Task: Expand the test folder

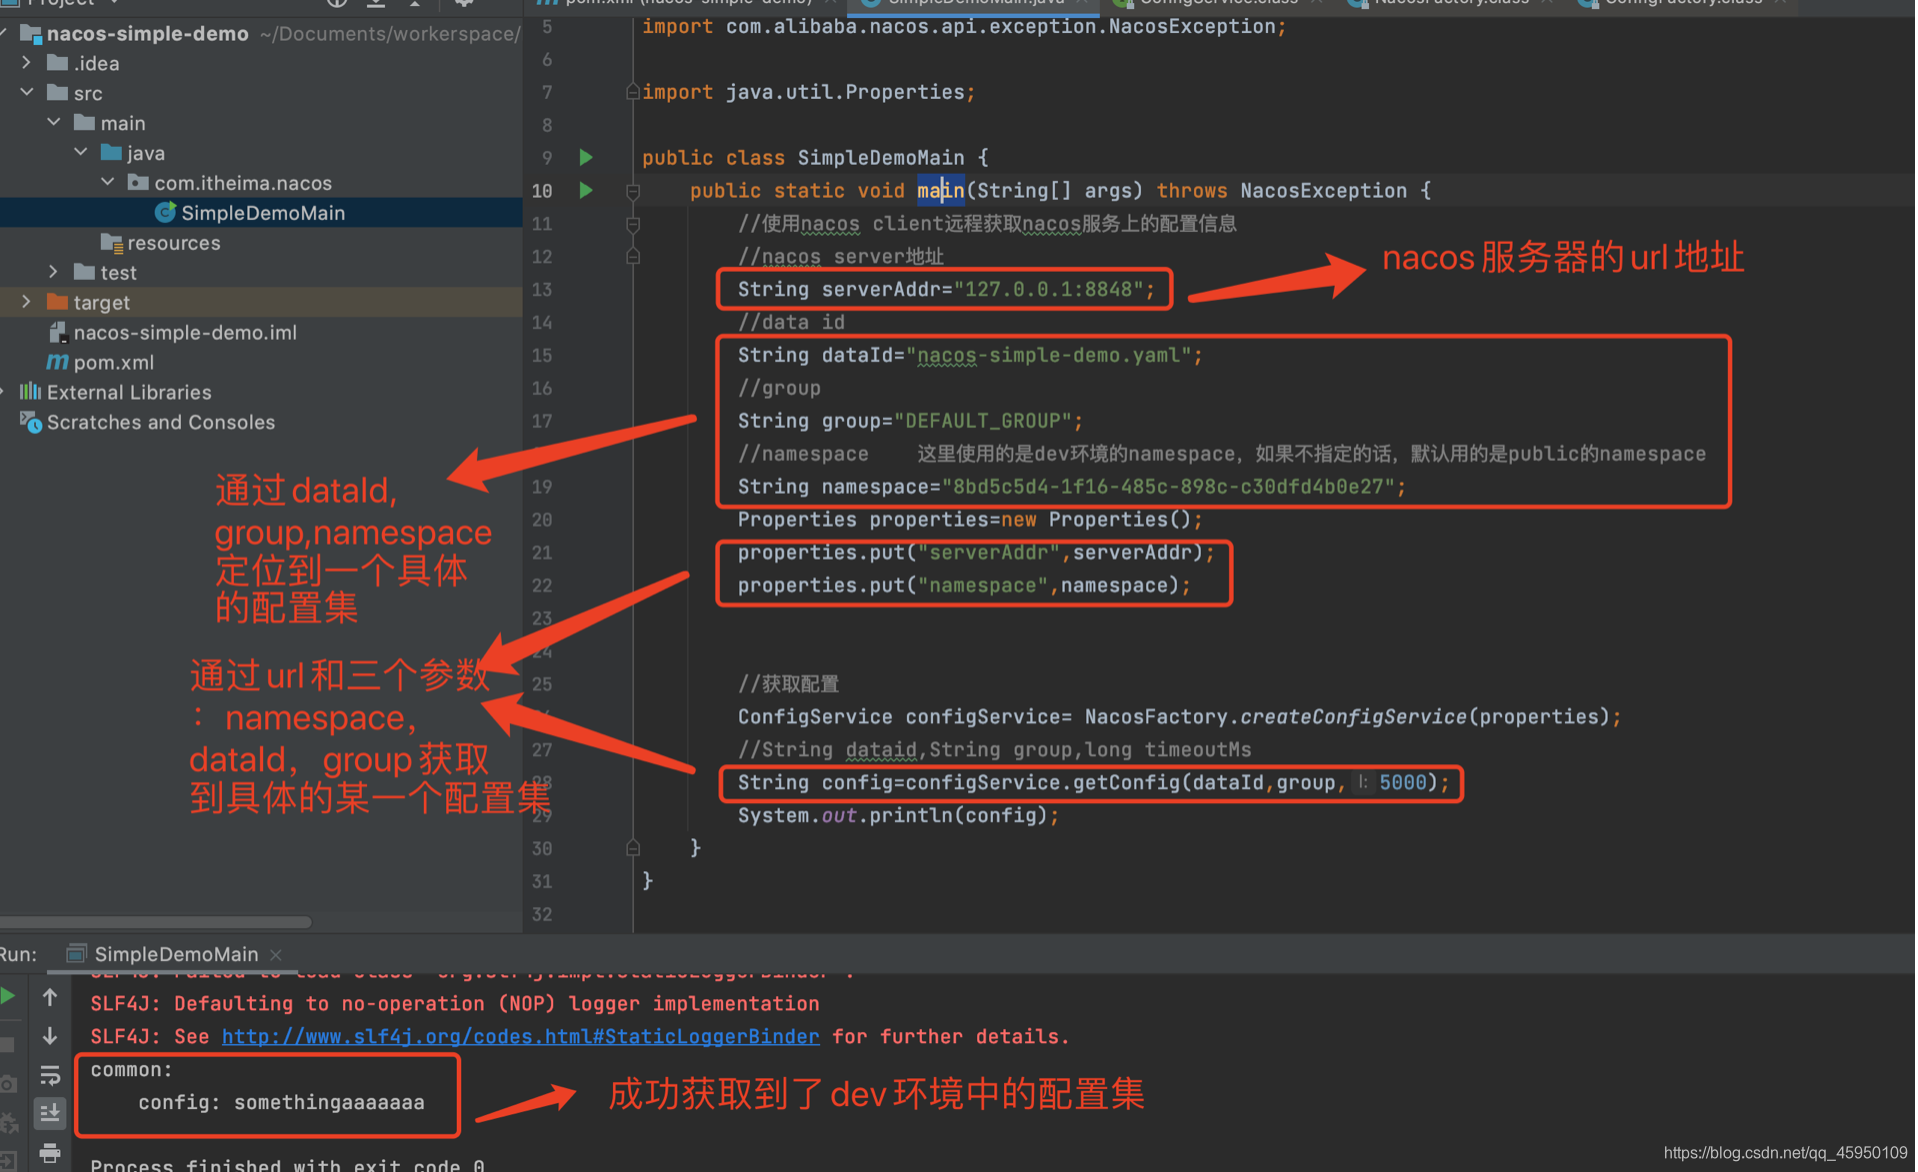Action: tap(54, 272)
